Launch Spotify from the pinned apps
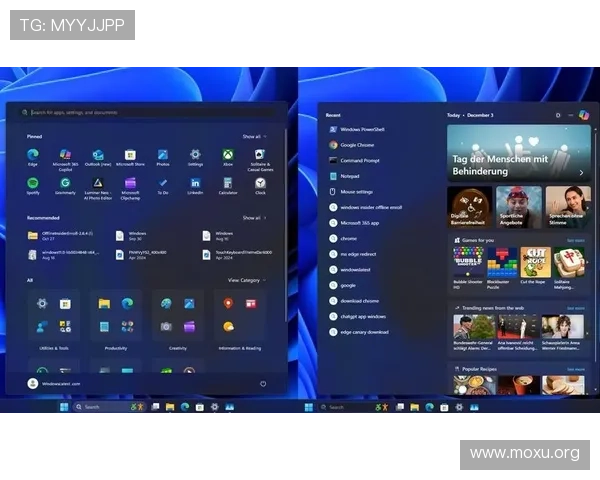 33,183
